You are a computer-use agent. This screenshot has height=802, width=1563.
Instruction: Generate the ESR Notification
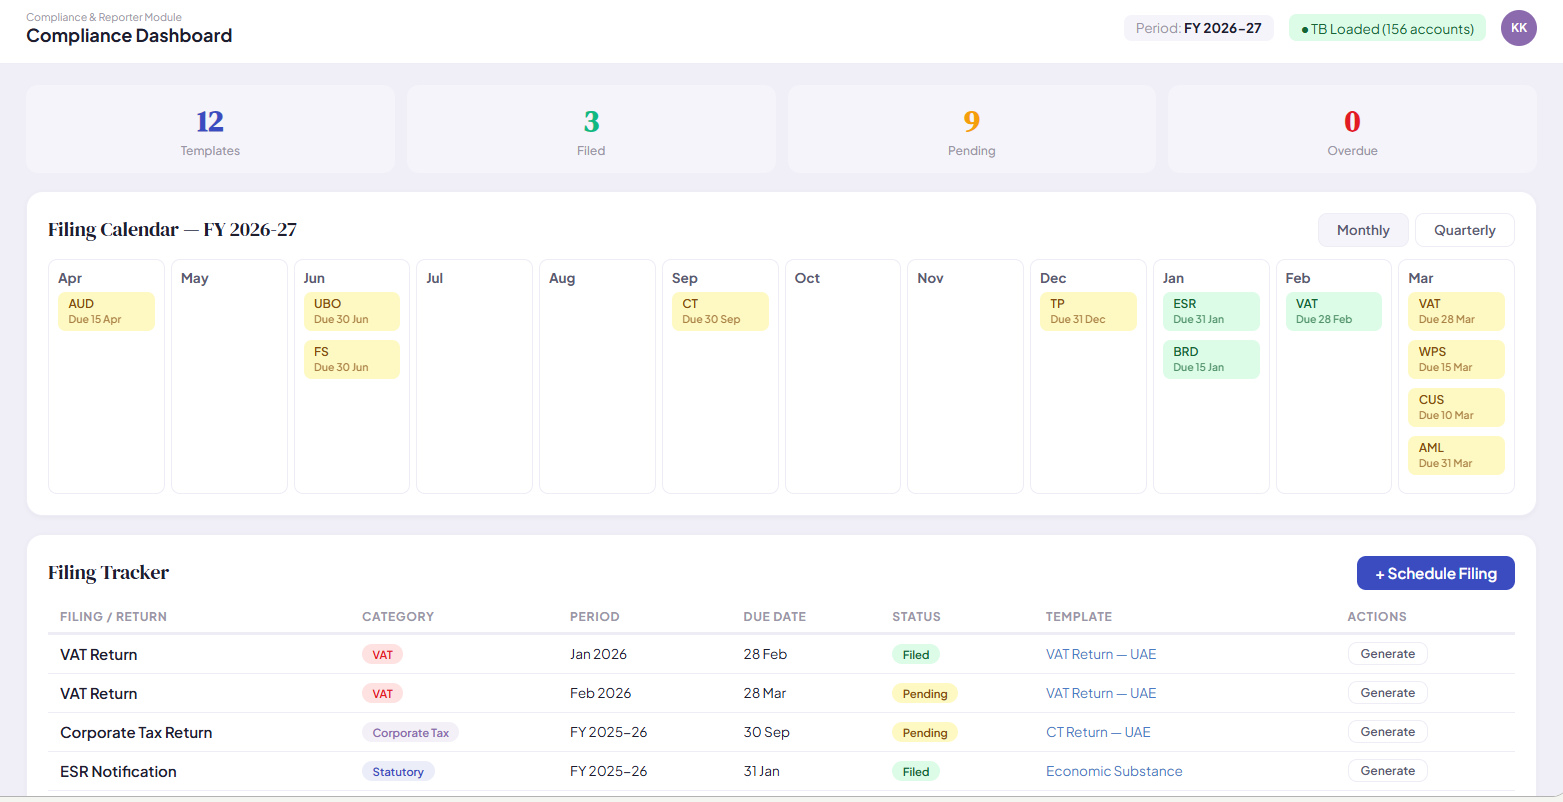(1387, 771)
